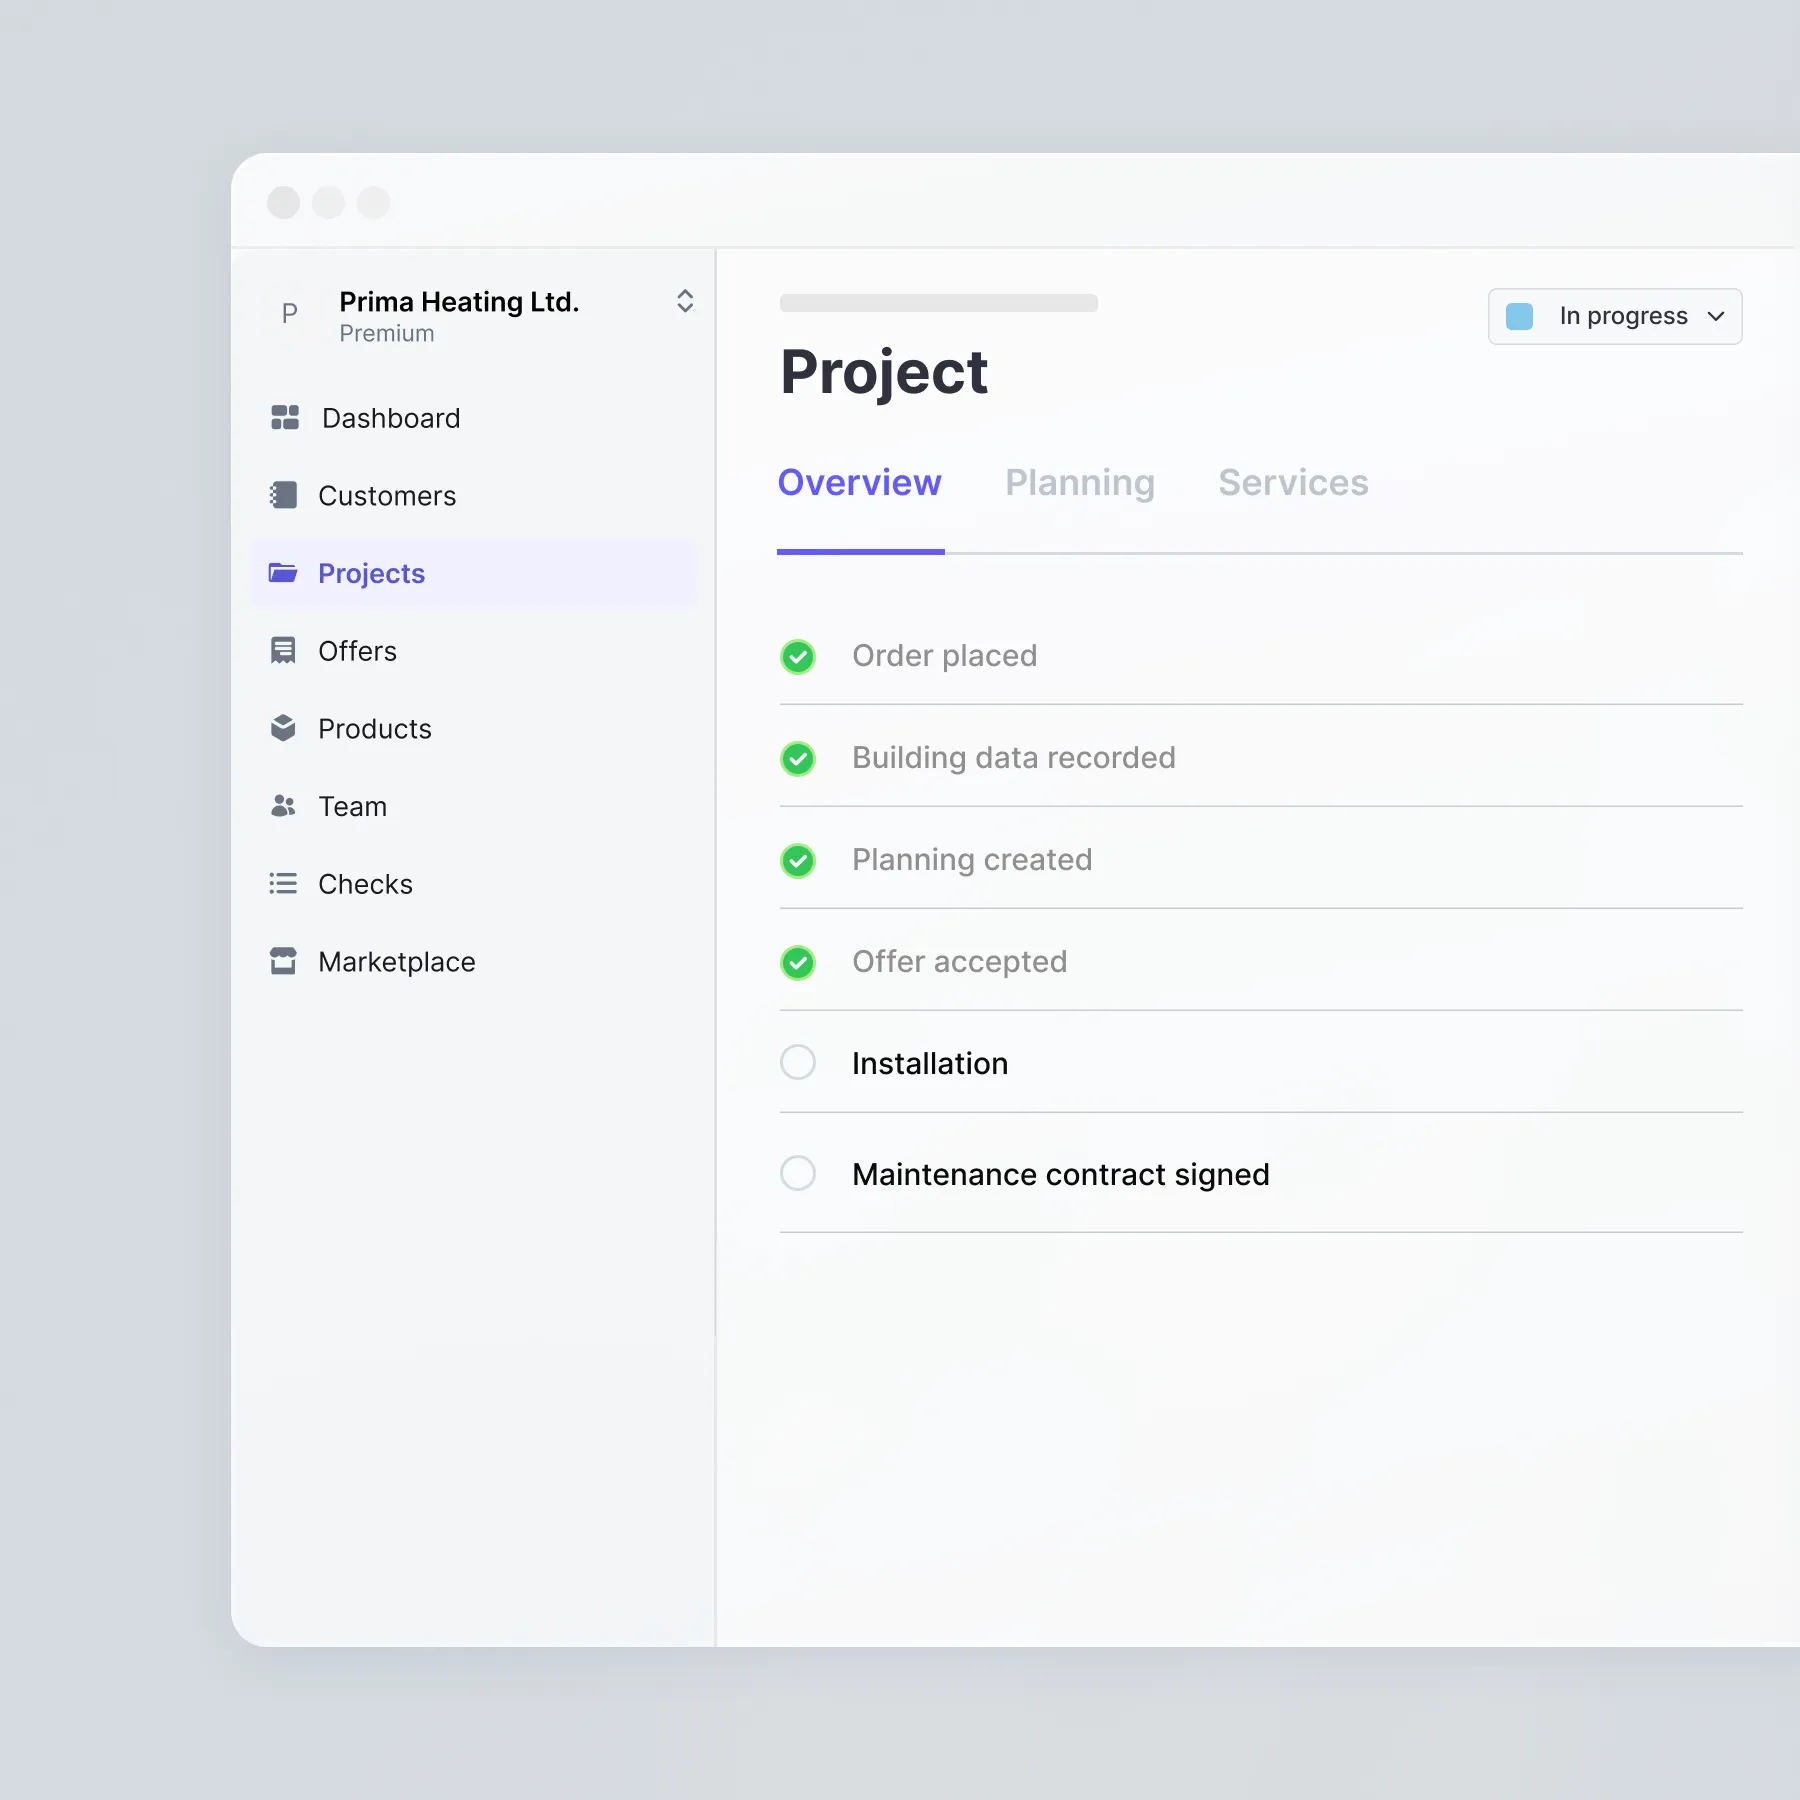Click the second gray window control dot
Viewport: 1800px width, 1800px height.
point(329,202)
